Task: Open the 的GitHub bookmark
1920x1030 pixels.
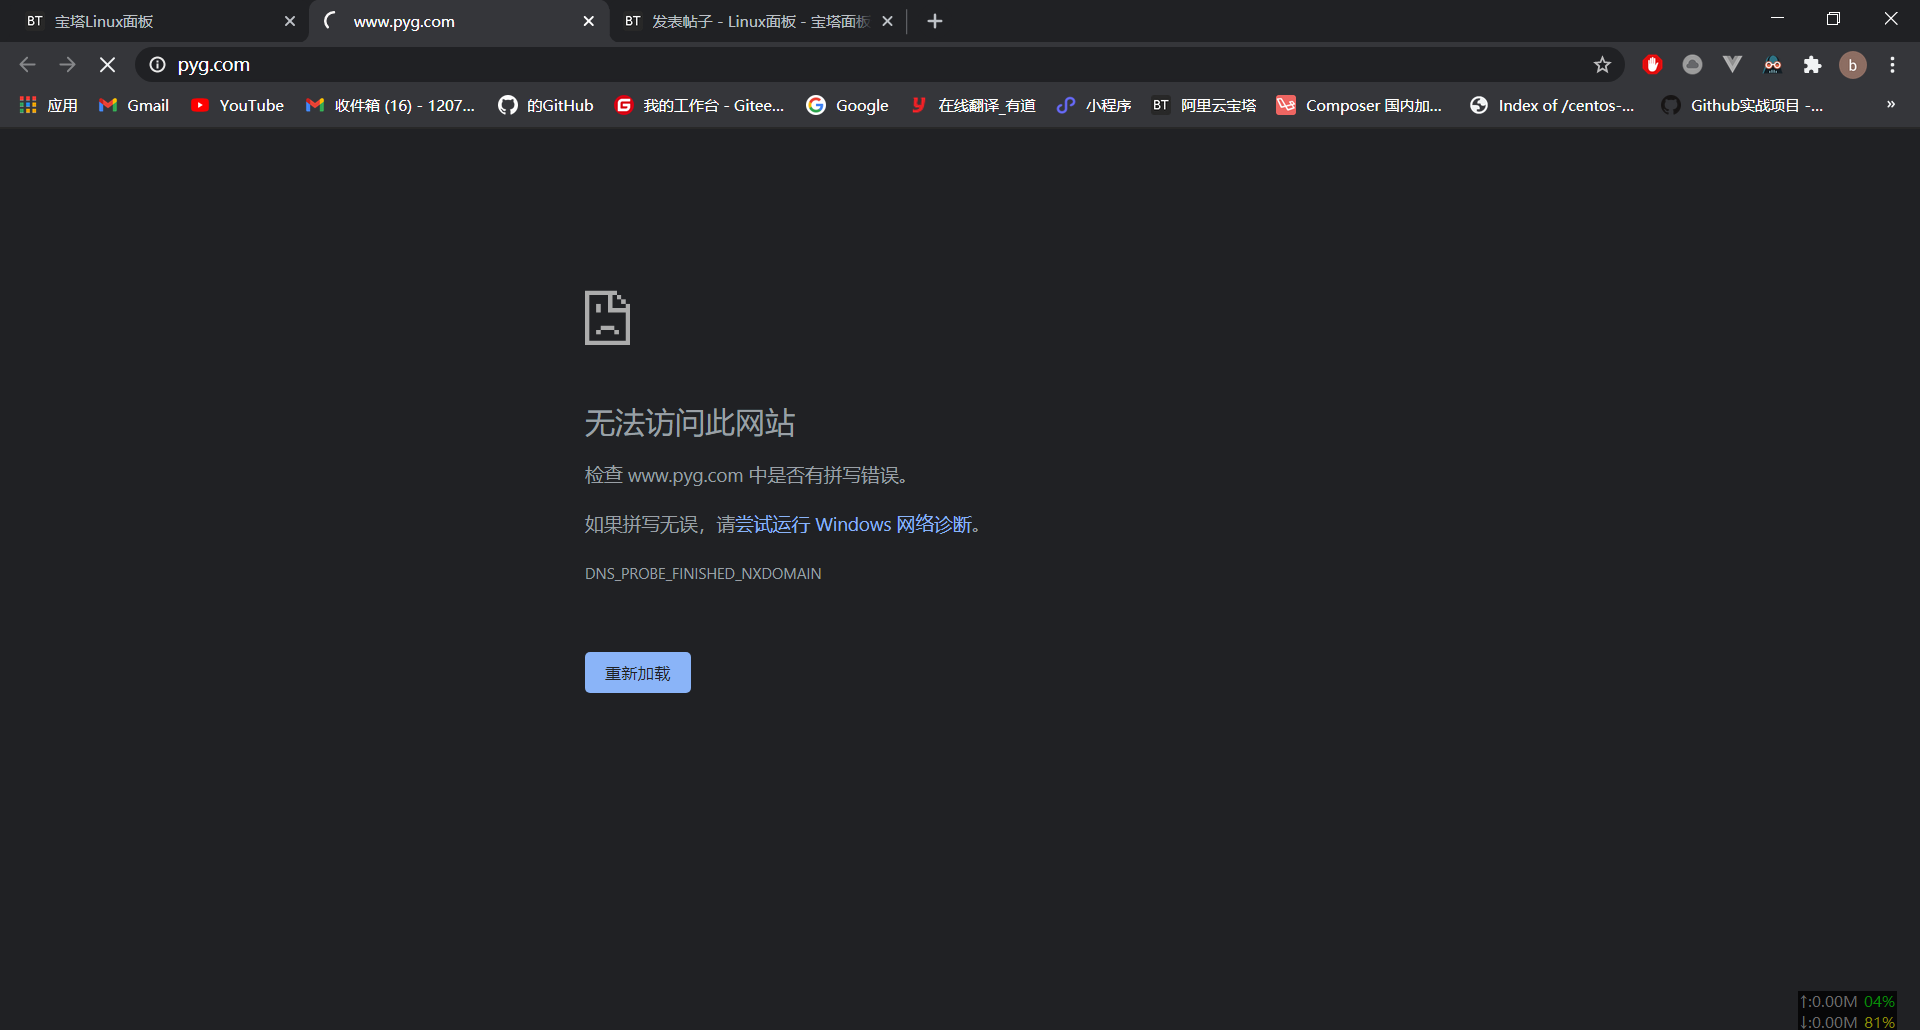Action: [x=546, y=105]
